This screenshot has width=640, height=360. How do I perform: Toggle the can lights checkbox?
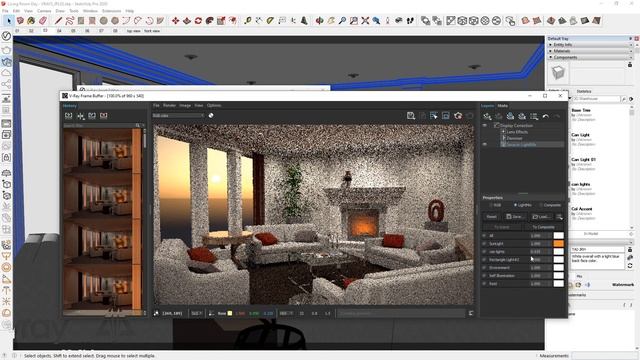484,252
